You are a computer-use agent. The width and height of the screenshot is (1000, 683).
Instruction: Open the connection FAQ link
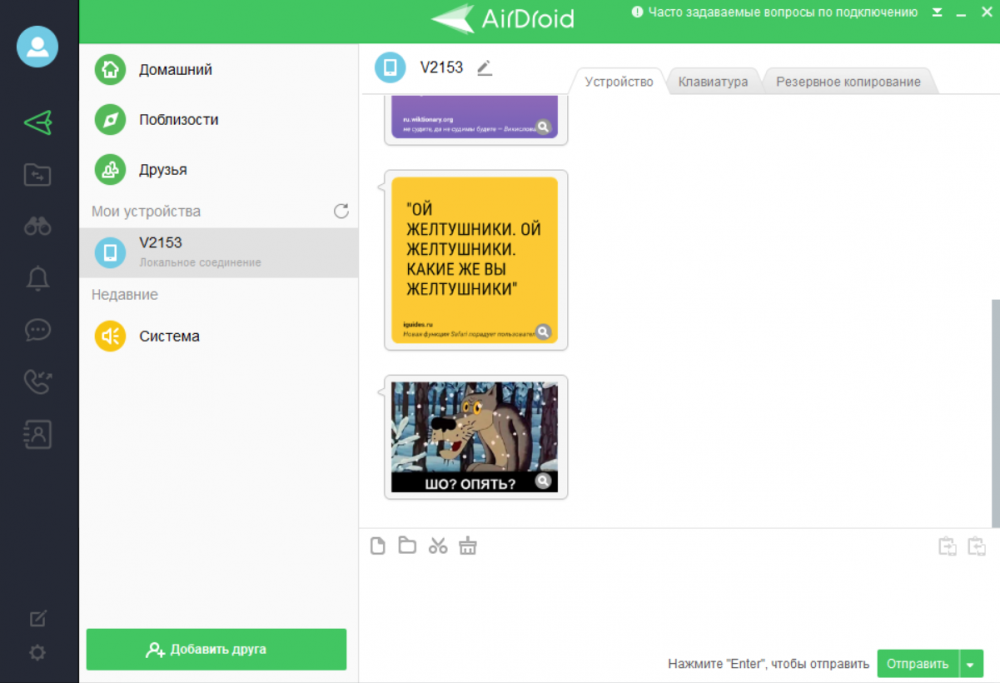pos(775,12)
